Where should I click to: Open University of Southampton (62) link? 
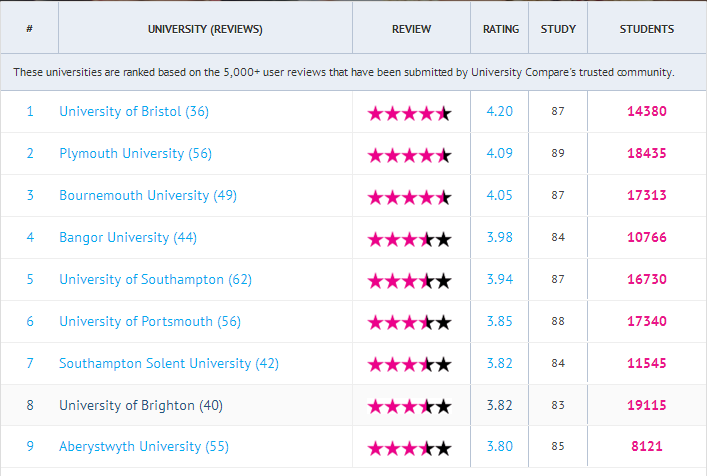coord(156,279)
